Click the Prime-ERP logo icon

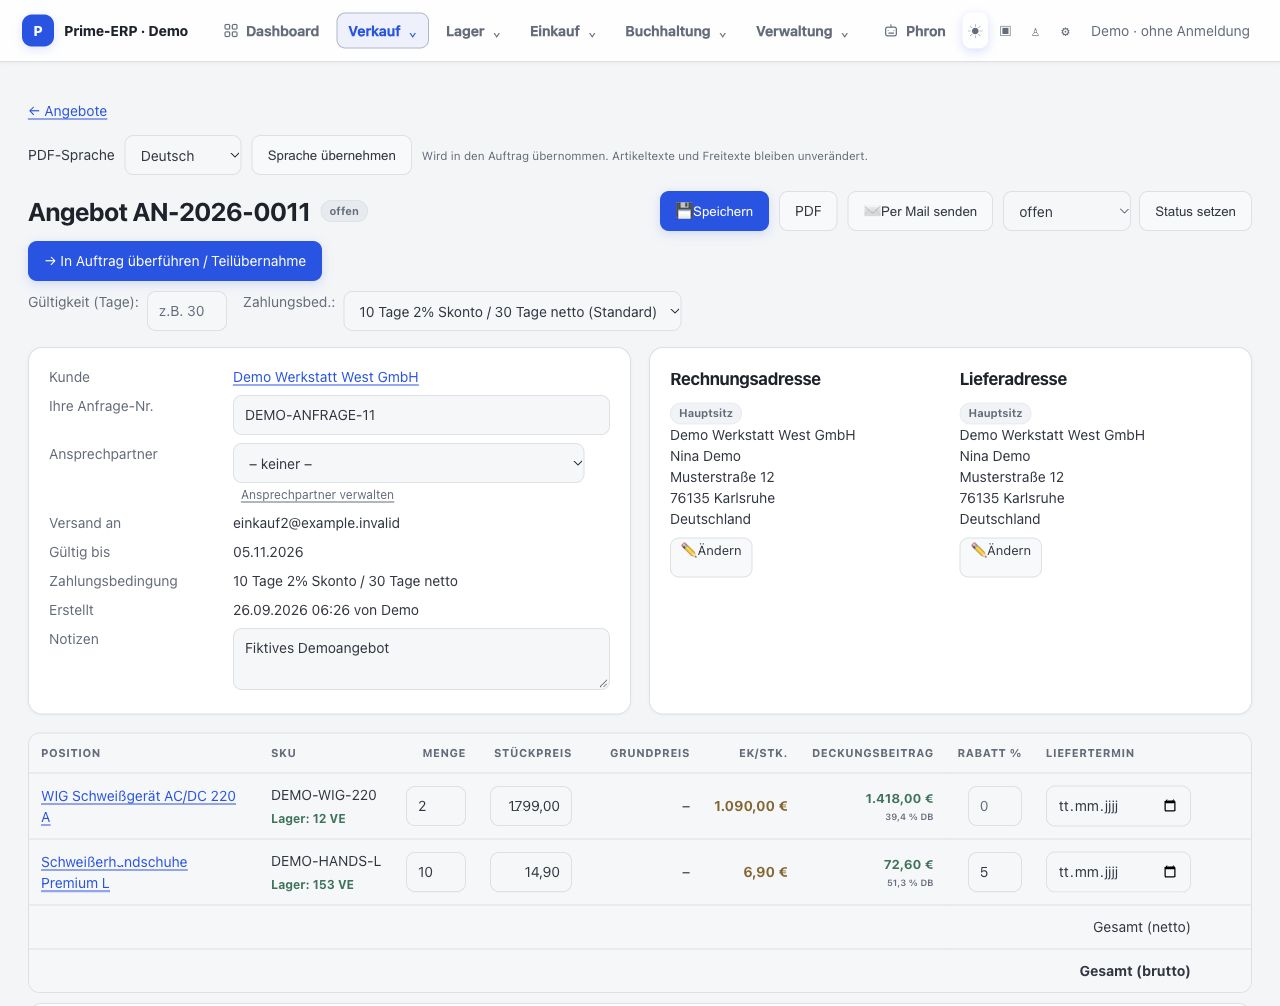[x=38, y=31]
